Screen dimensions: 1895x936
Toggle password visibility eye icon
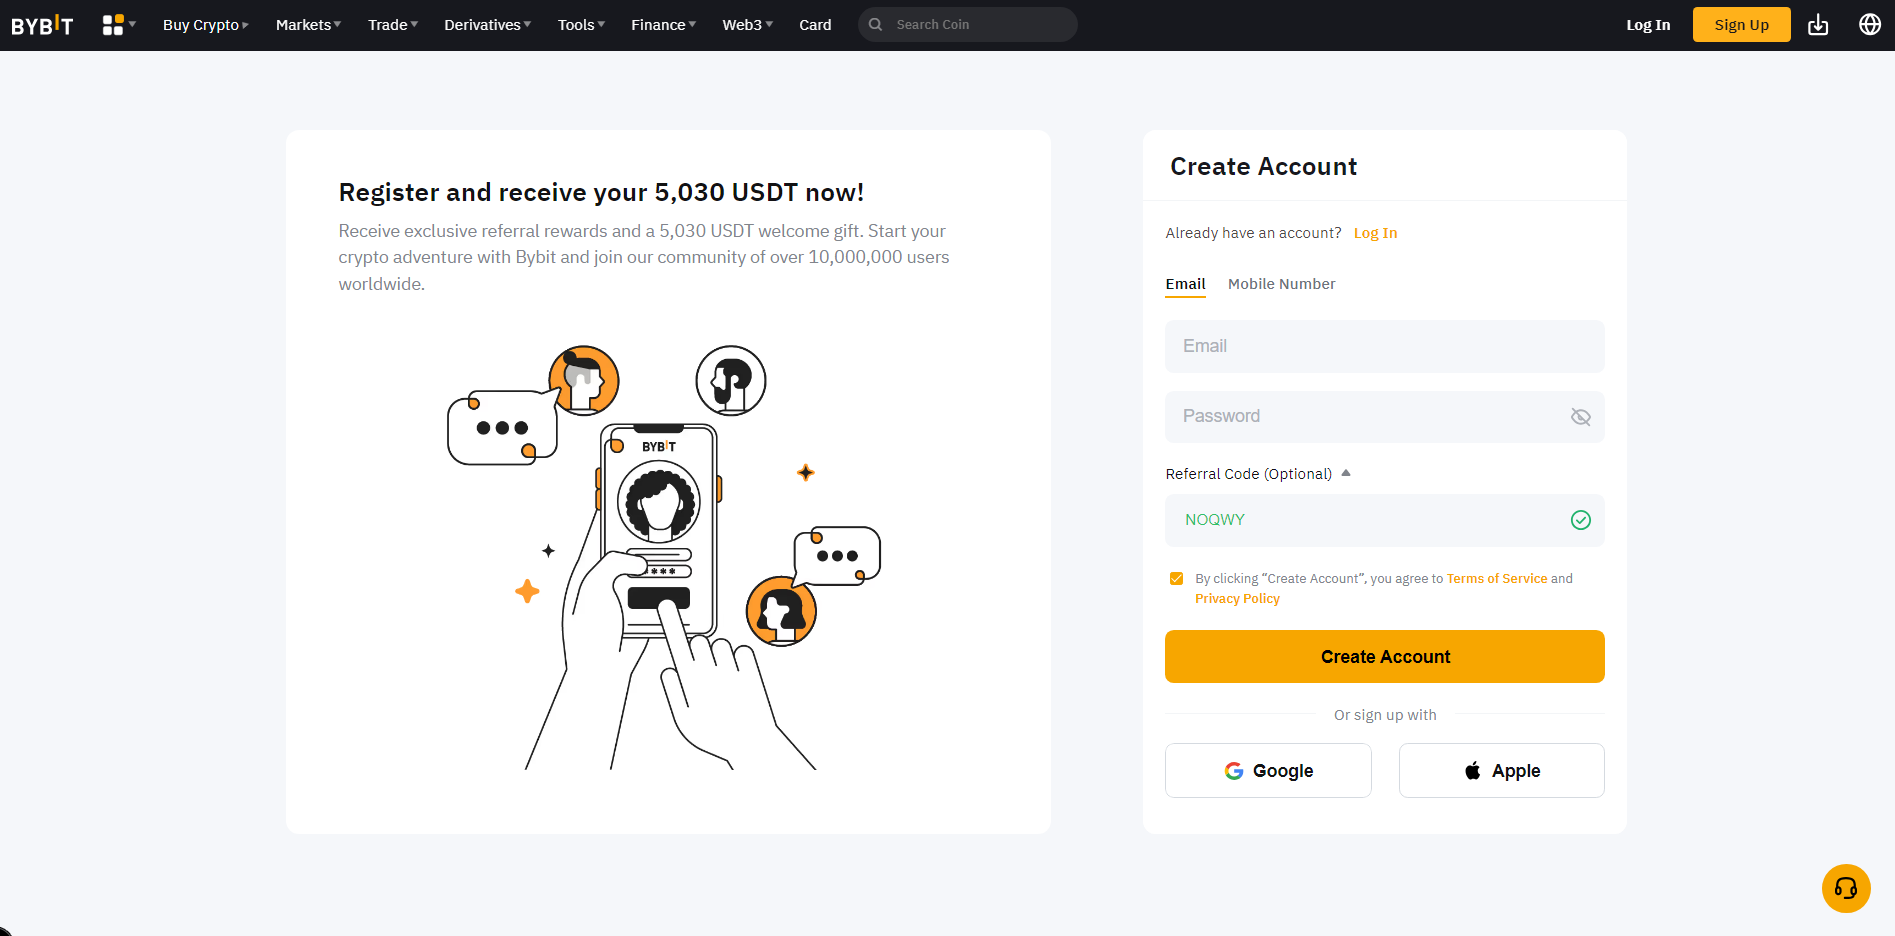coord(1581,417)
